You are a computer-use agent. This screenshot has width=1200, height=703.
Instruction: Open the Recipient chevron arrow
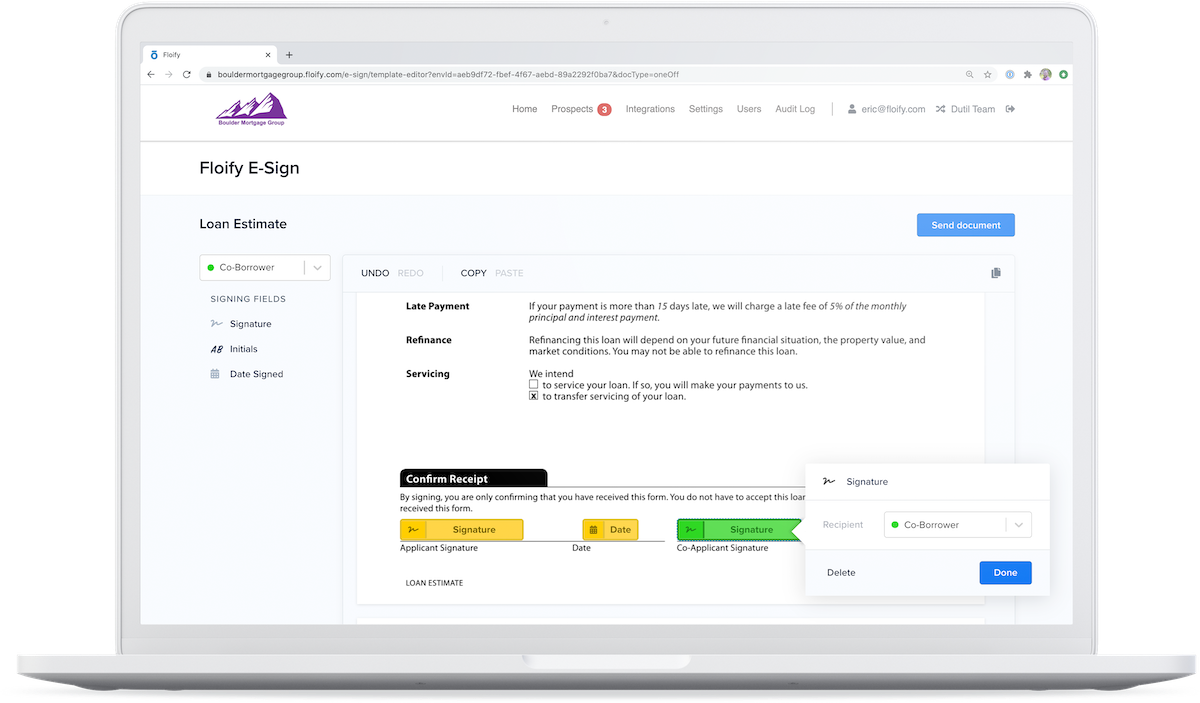click(x=1018, y=524)
